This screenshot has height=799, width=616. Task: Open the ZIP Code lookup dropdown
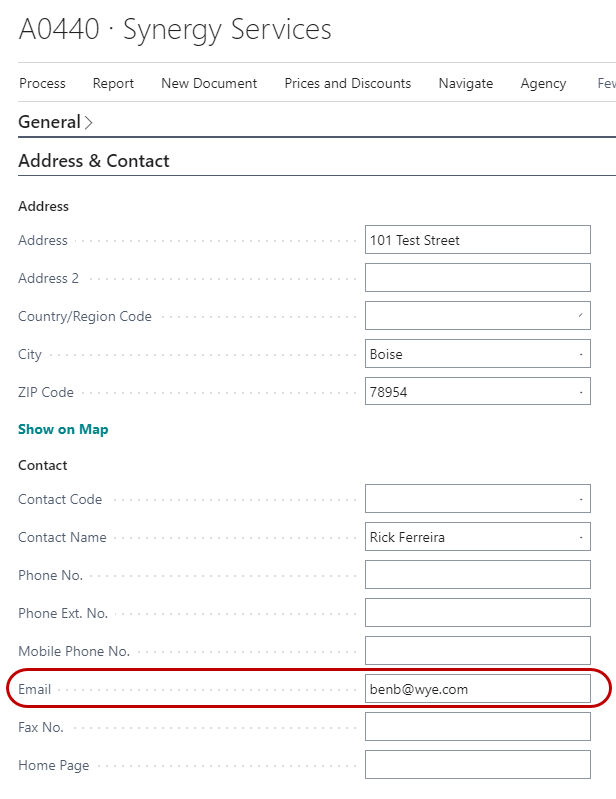pos(581,392)
